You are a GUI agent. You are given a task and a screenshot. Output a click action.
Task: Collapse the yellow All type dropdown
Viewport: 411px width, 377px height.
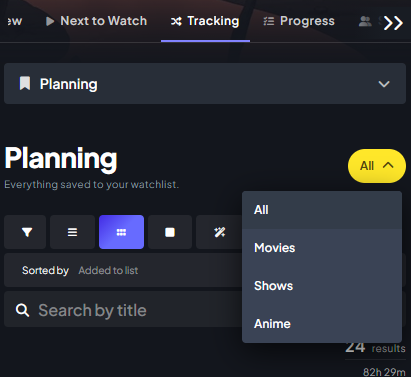pos(377,166)
